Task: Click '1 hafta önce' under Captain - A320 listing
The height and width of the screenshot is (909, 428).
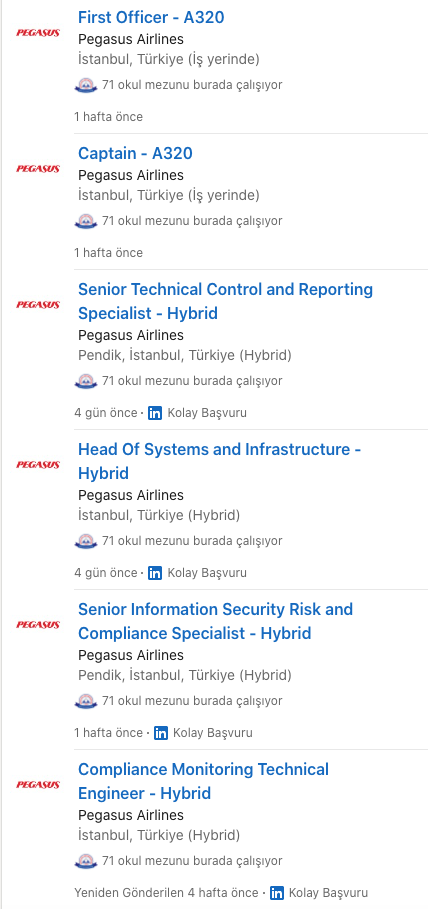Action: tap(108, 253)
